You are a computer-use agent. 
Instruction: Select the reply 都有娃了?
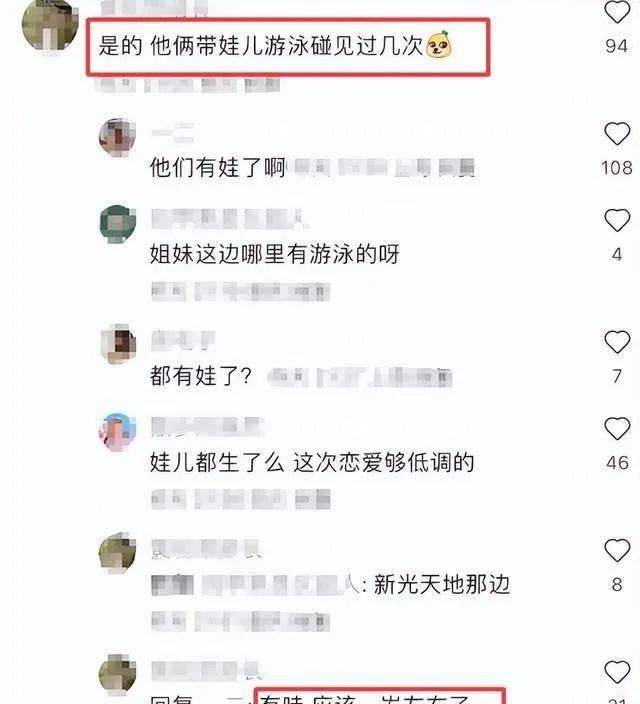click(201, 376)
